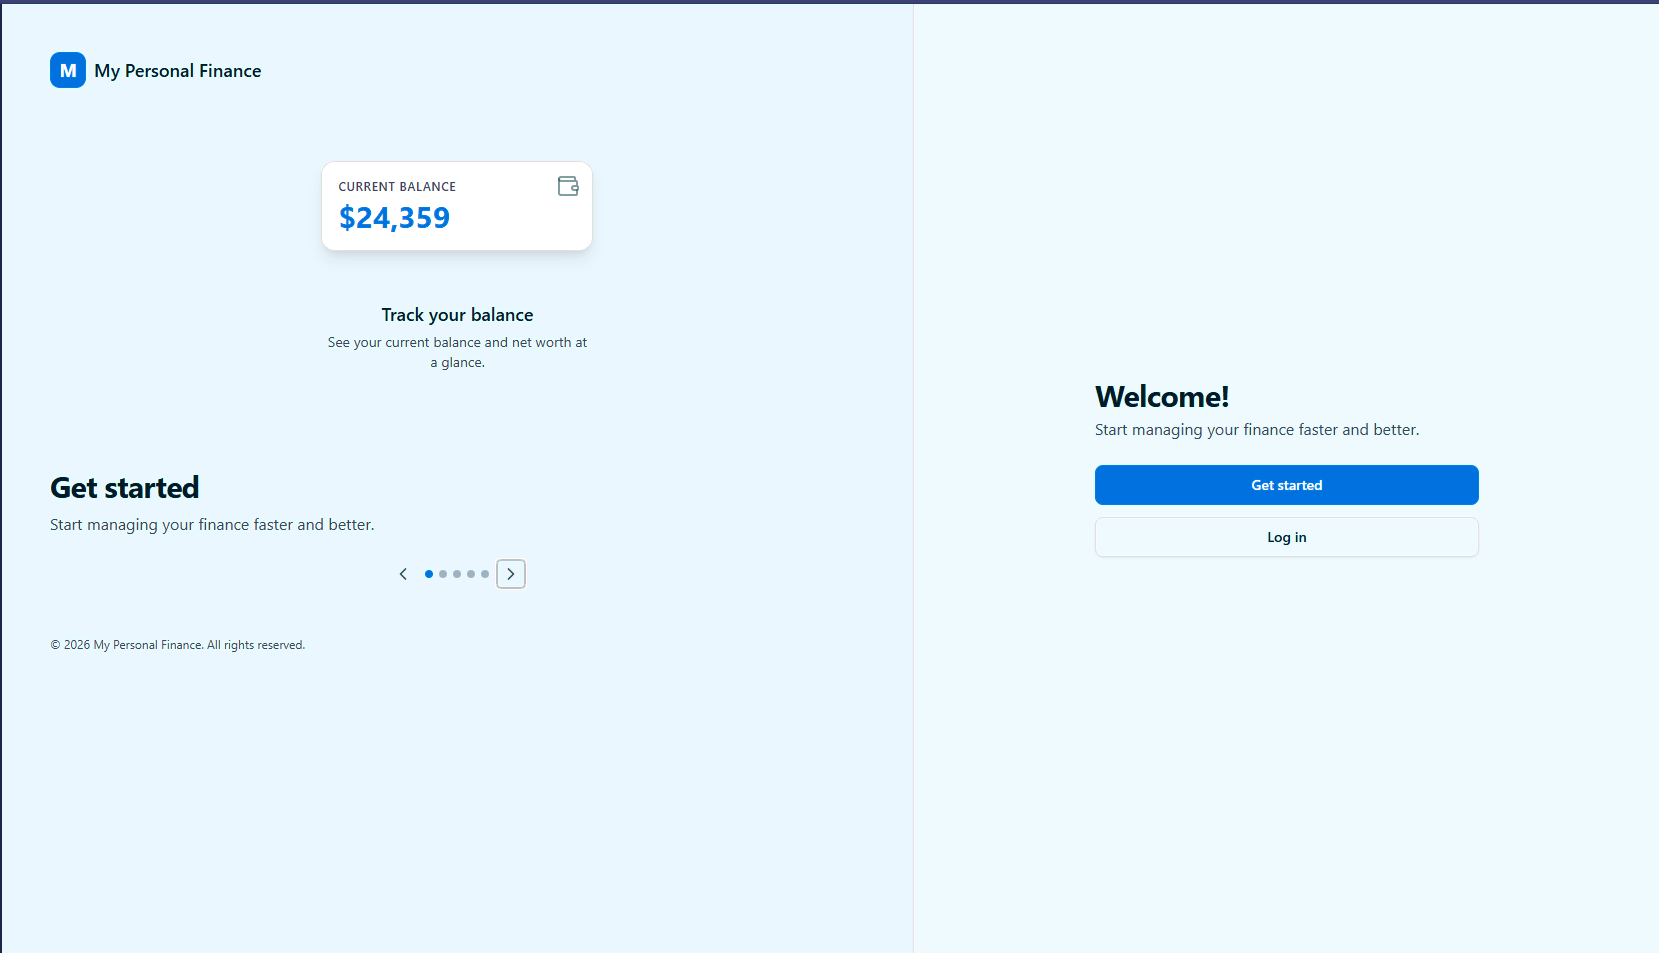Click the subtitle under the Welcome! heading
The height and width of the screenshot is (953, 1659).
[x=1256, y=430]
